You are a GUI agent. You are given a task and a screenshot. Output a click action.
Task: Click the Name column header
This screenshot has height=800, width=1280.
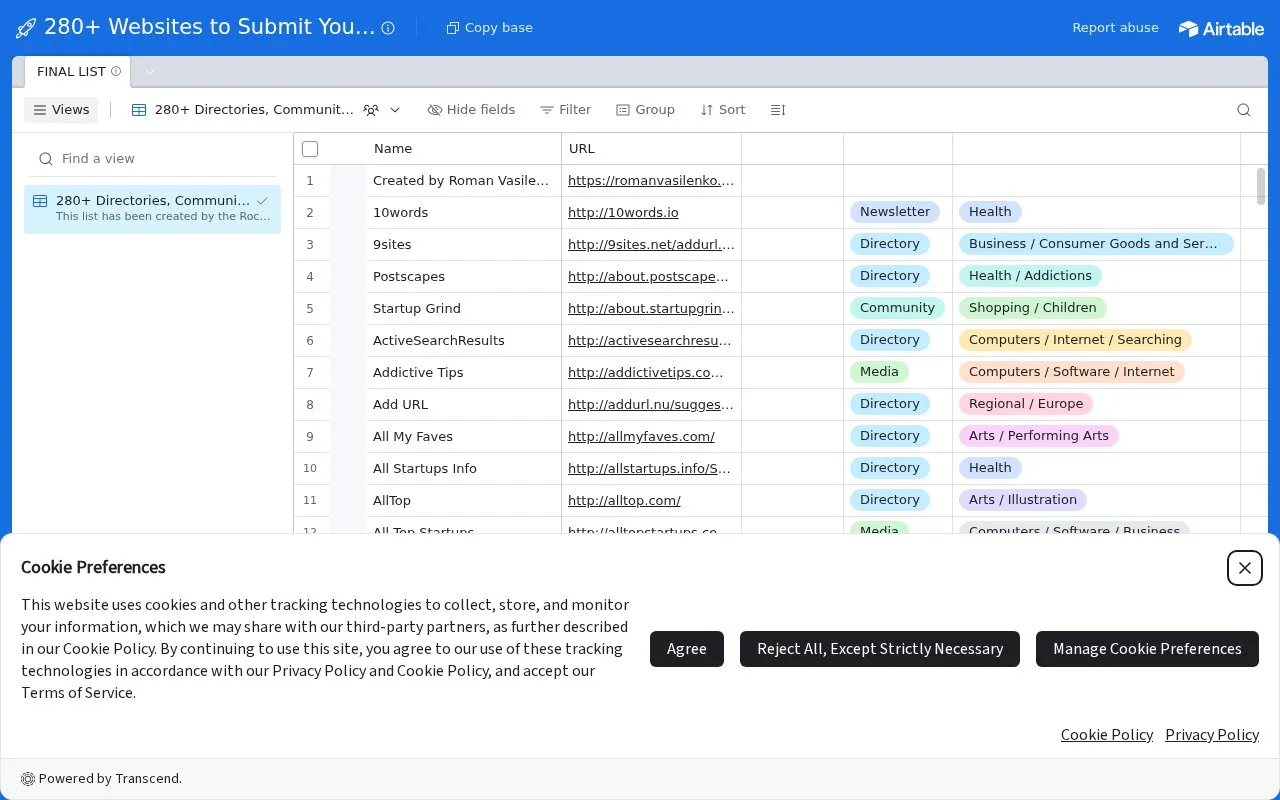coord(463,149)
